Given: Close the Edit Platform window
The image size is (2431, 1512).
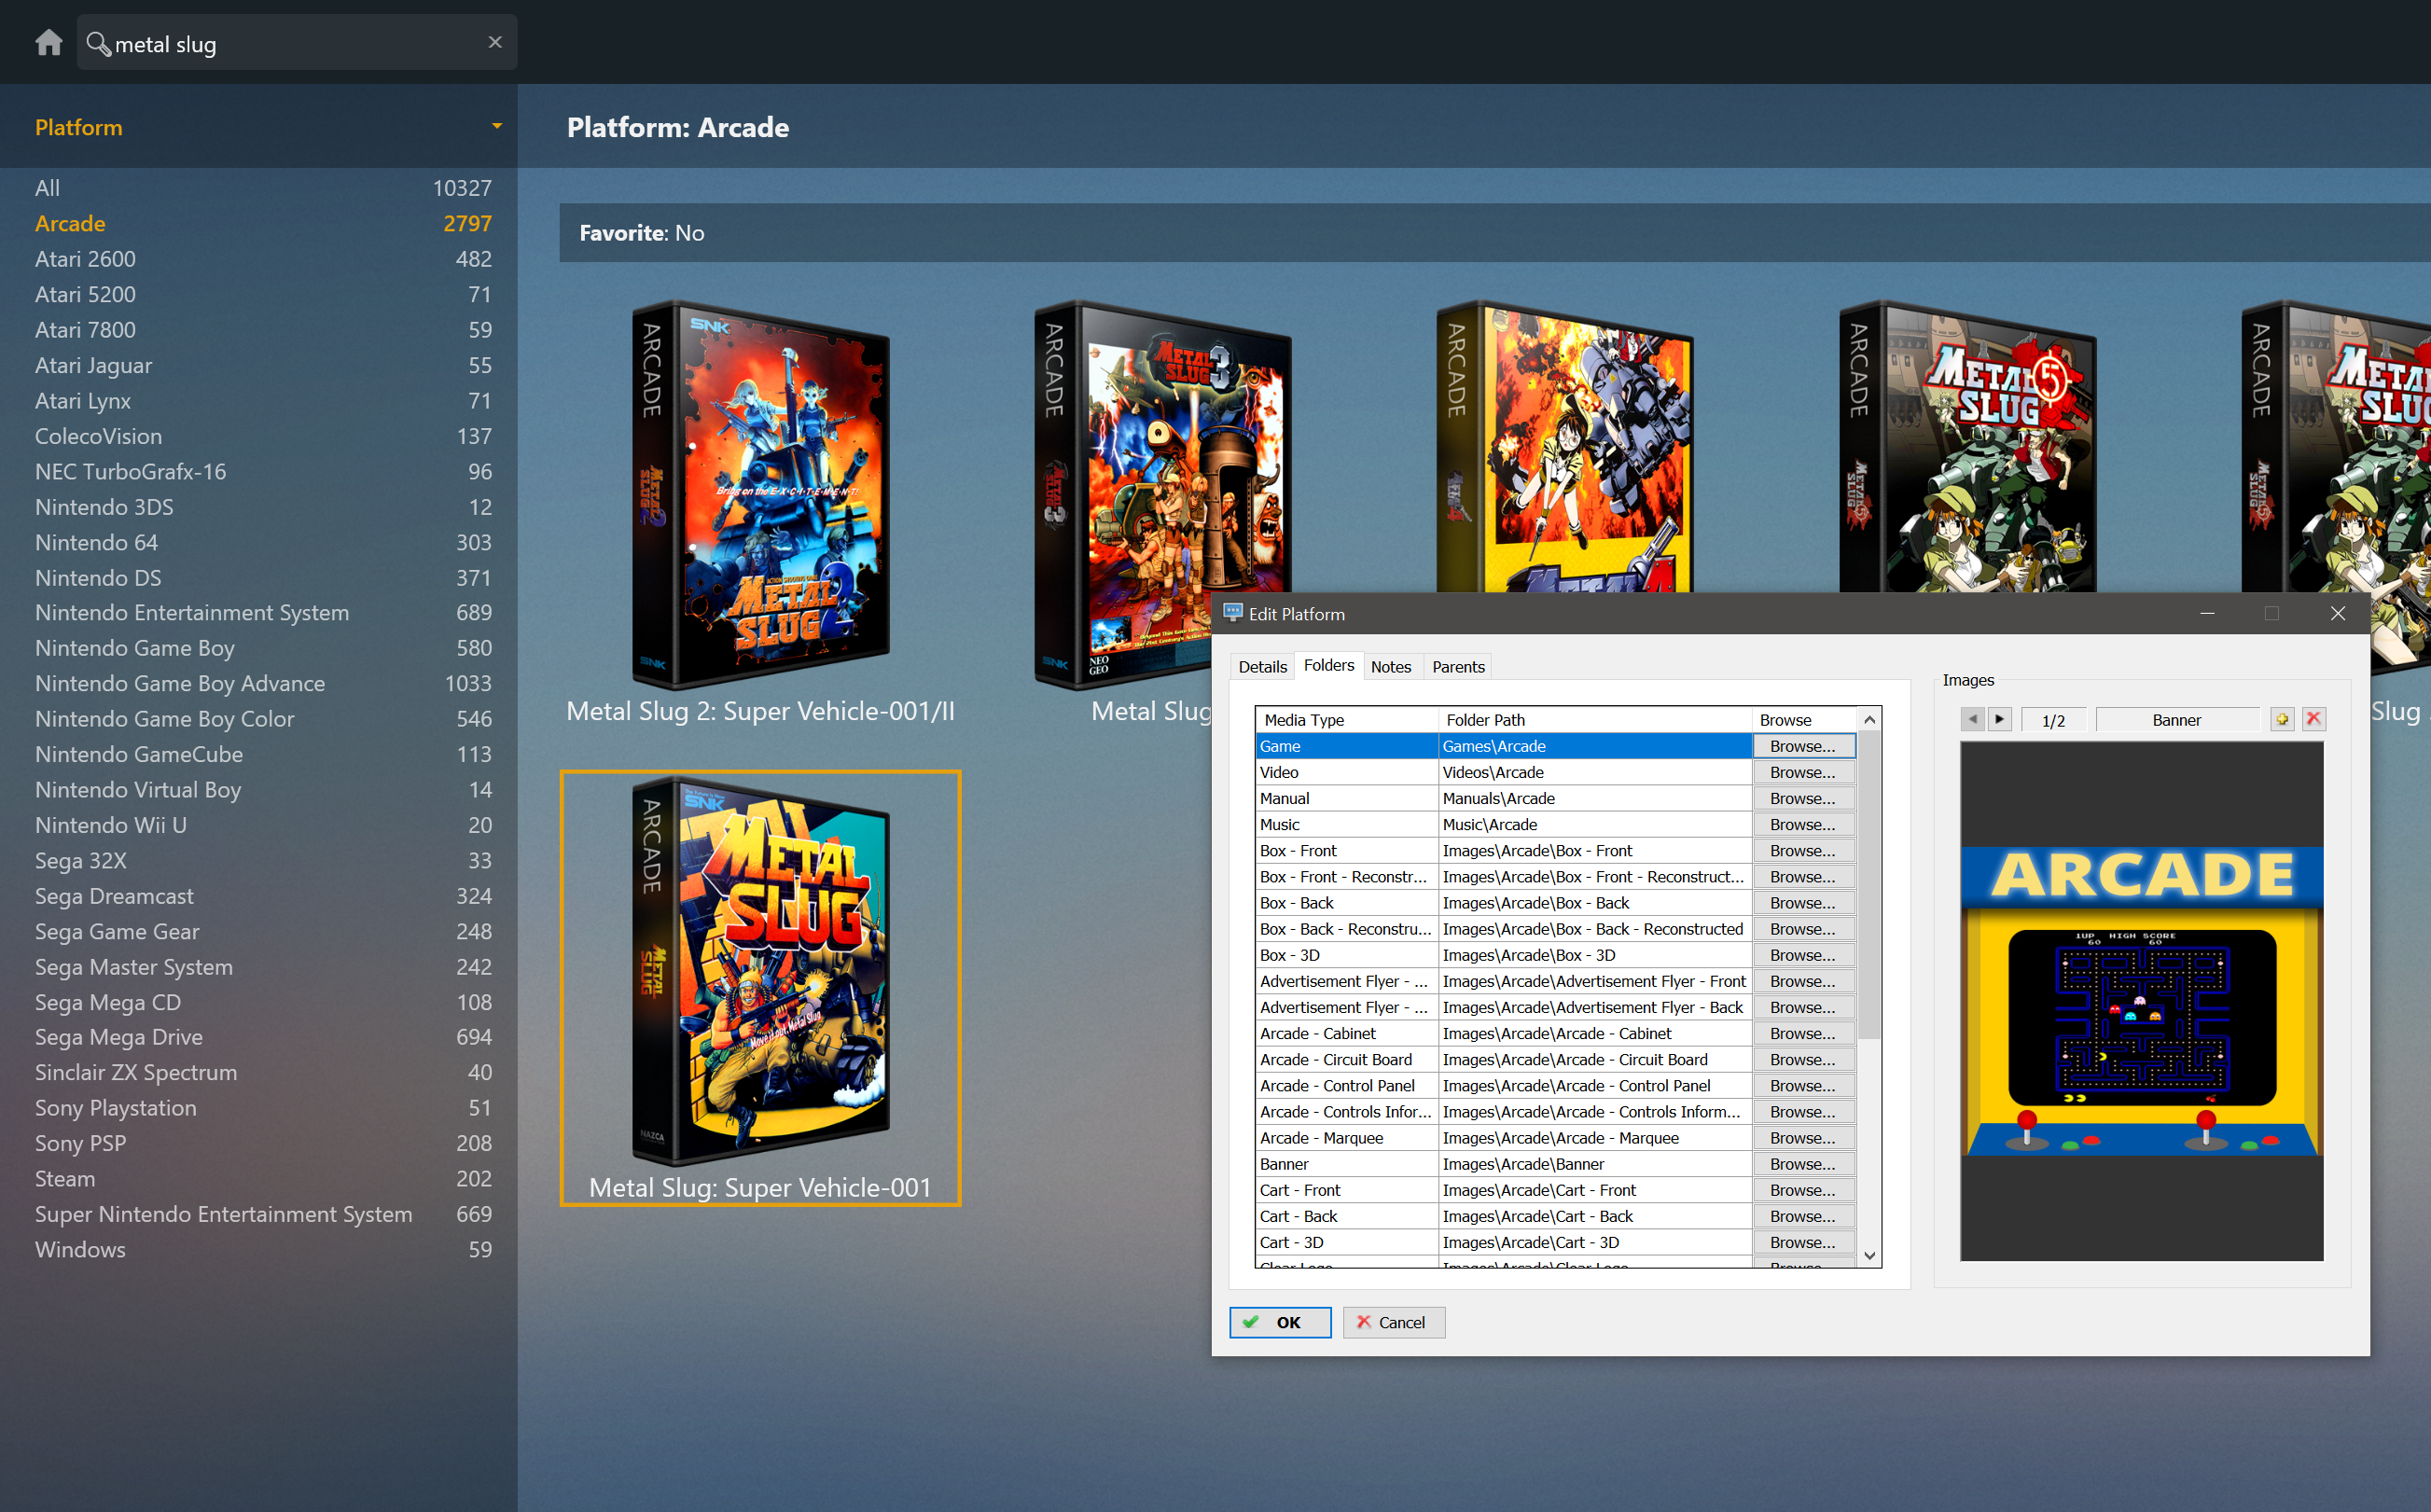Looking at the screenshot, I should pos(2337,613).
